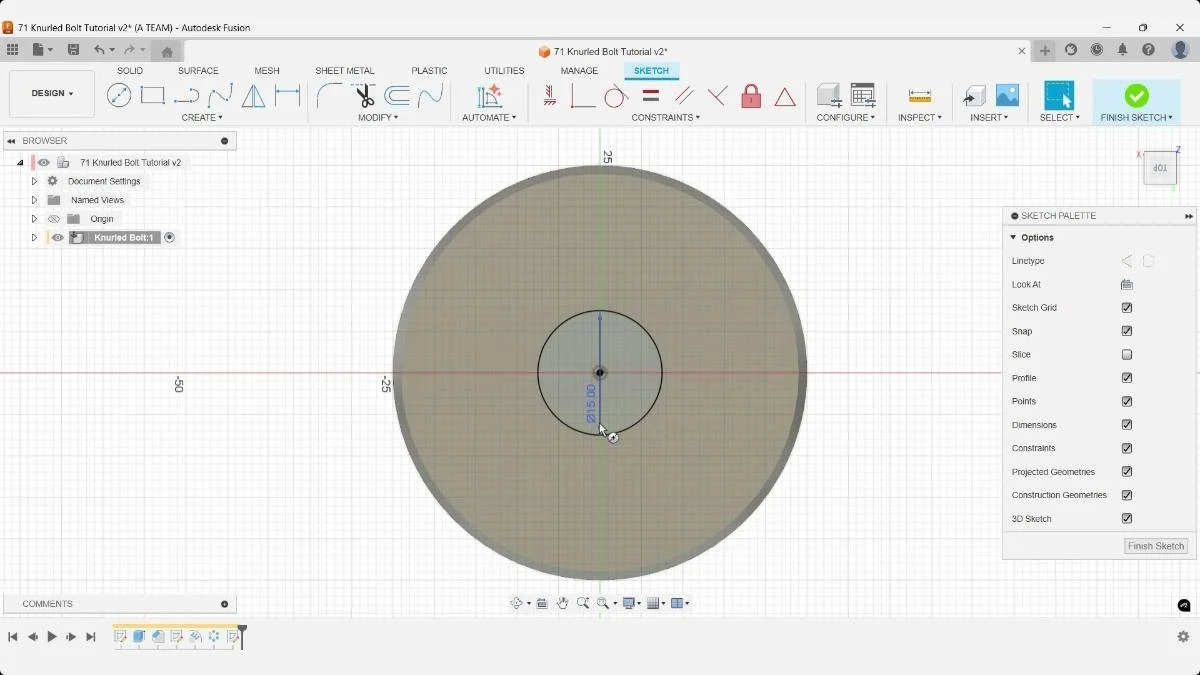Go to the Home tab icon
Screen dimensions: 1200x675
(167, 51)
